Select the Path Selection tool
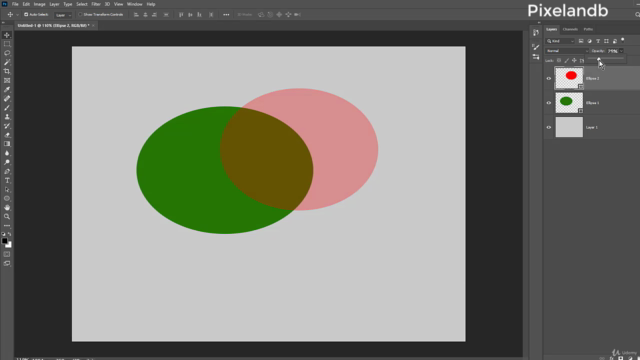Screen dimensions: 640x360 7,189
